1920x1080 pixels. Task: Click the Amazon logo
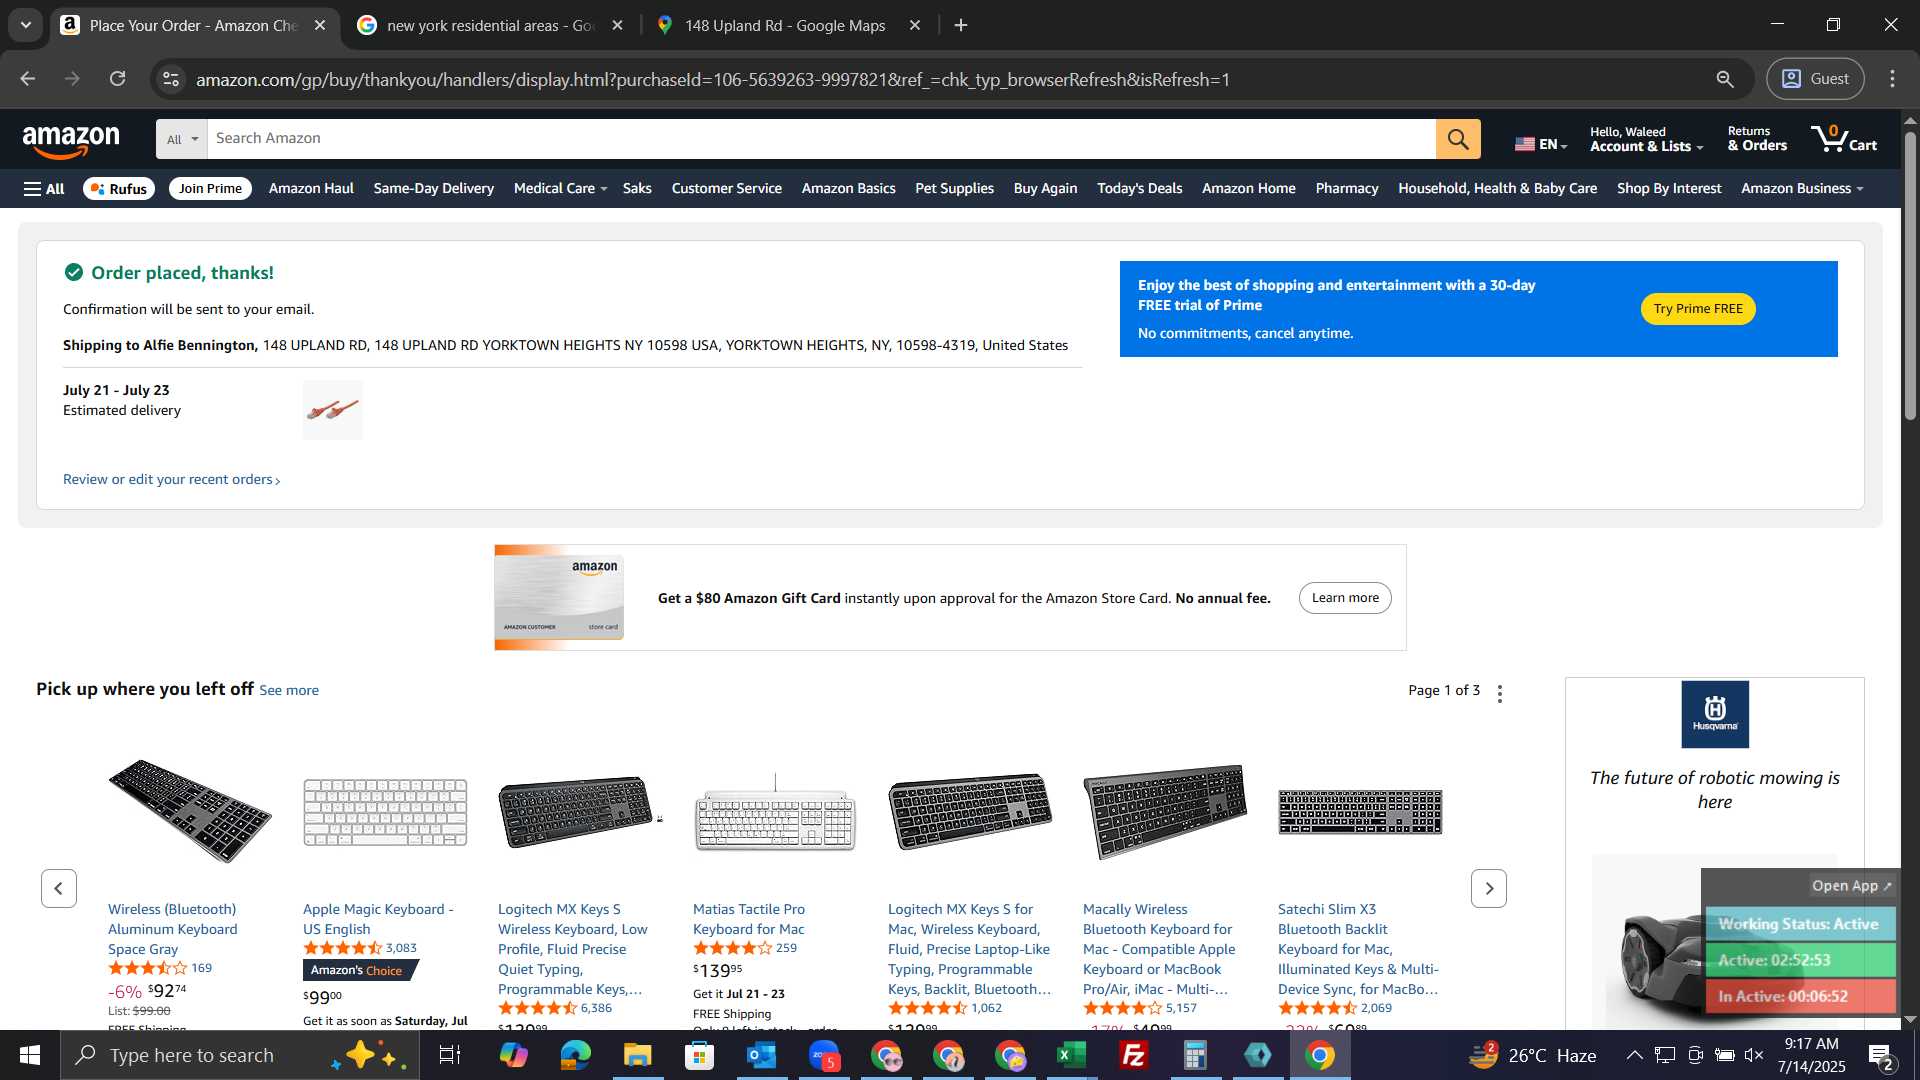[71, 141]
